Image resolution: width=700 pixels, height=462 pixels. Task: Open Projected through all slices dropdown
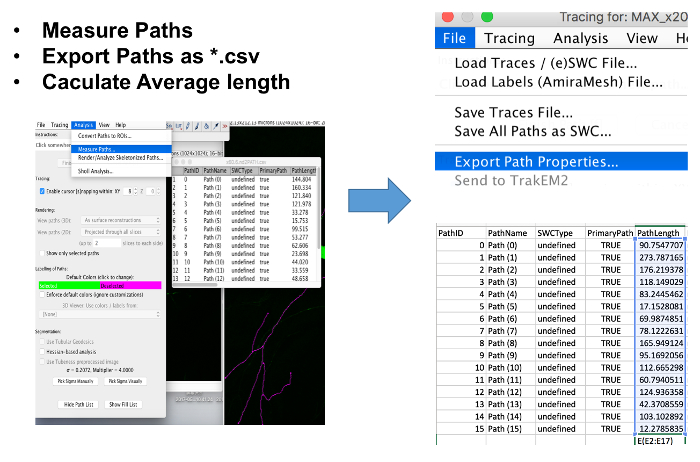pyautogui.click(x=121, y=232)
